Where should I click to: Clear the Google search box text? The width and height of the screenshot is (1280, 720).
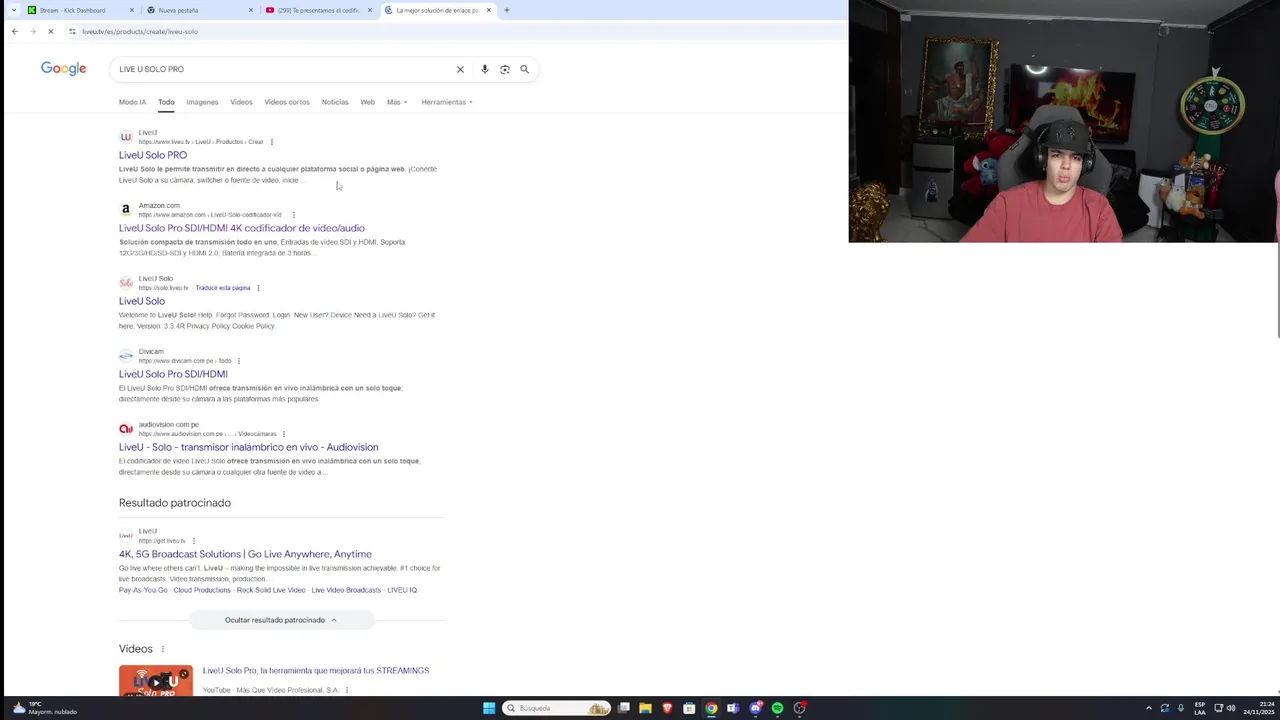pyautogui.click(x=460, y=69)
